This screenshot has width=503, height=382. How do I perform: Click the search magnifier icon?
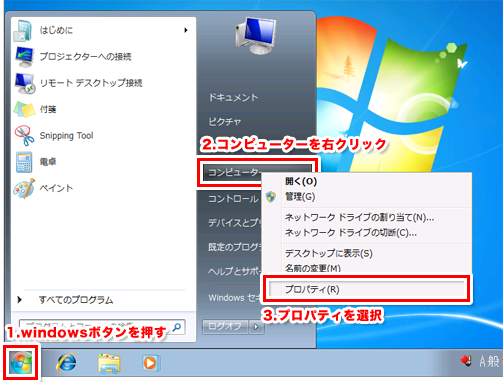click(x=177, y=327)
